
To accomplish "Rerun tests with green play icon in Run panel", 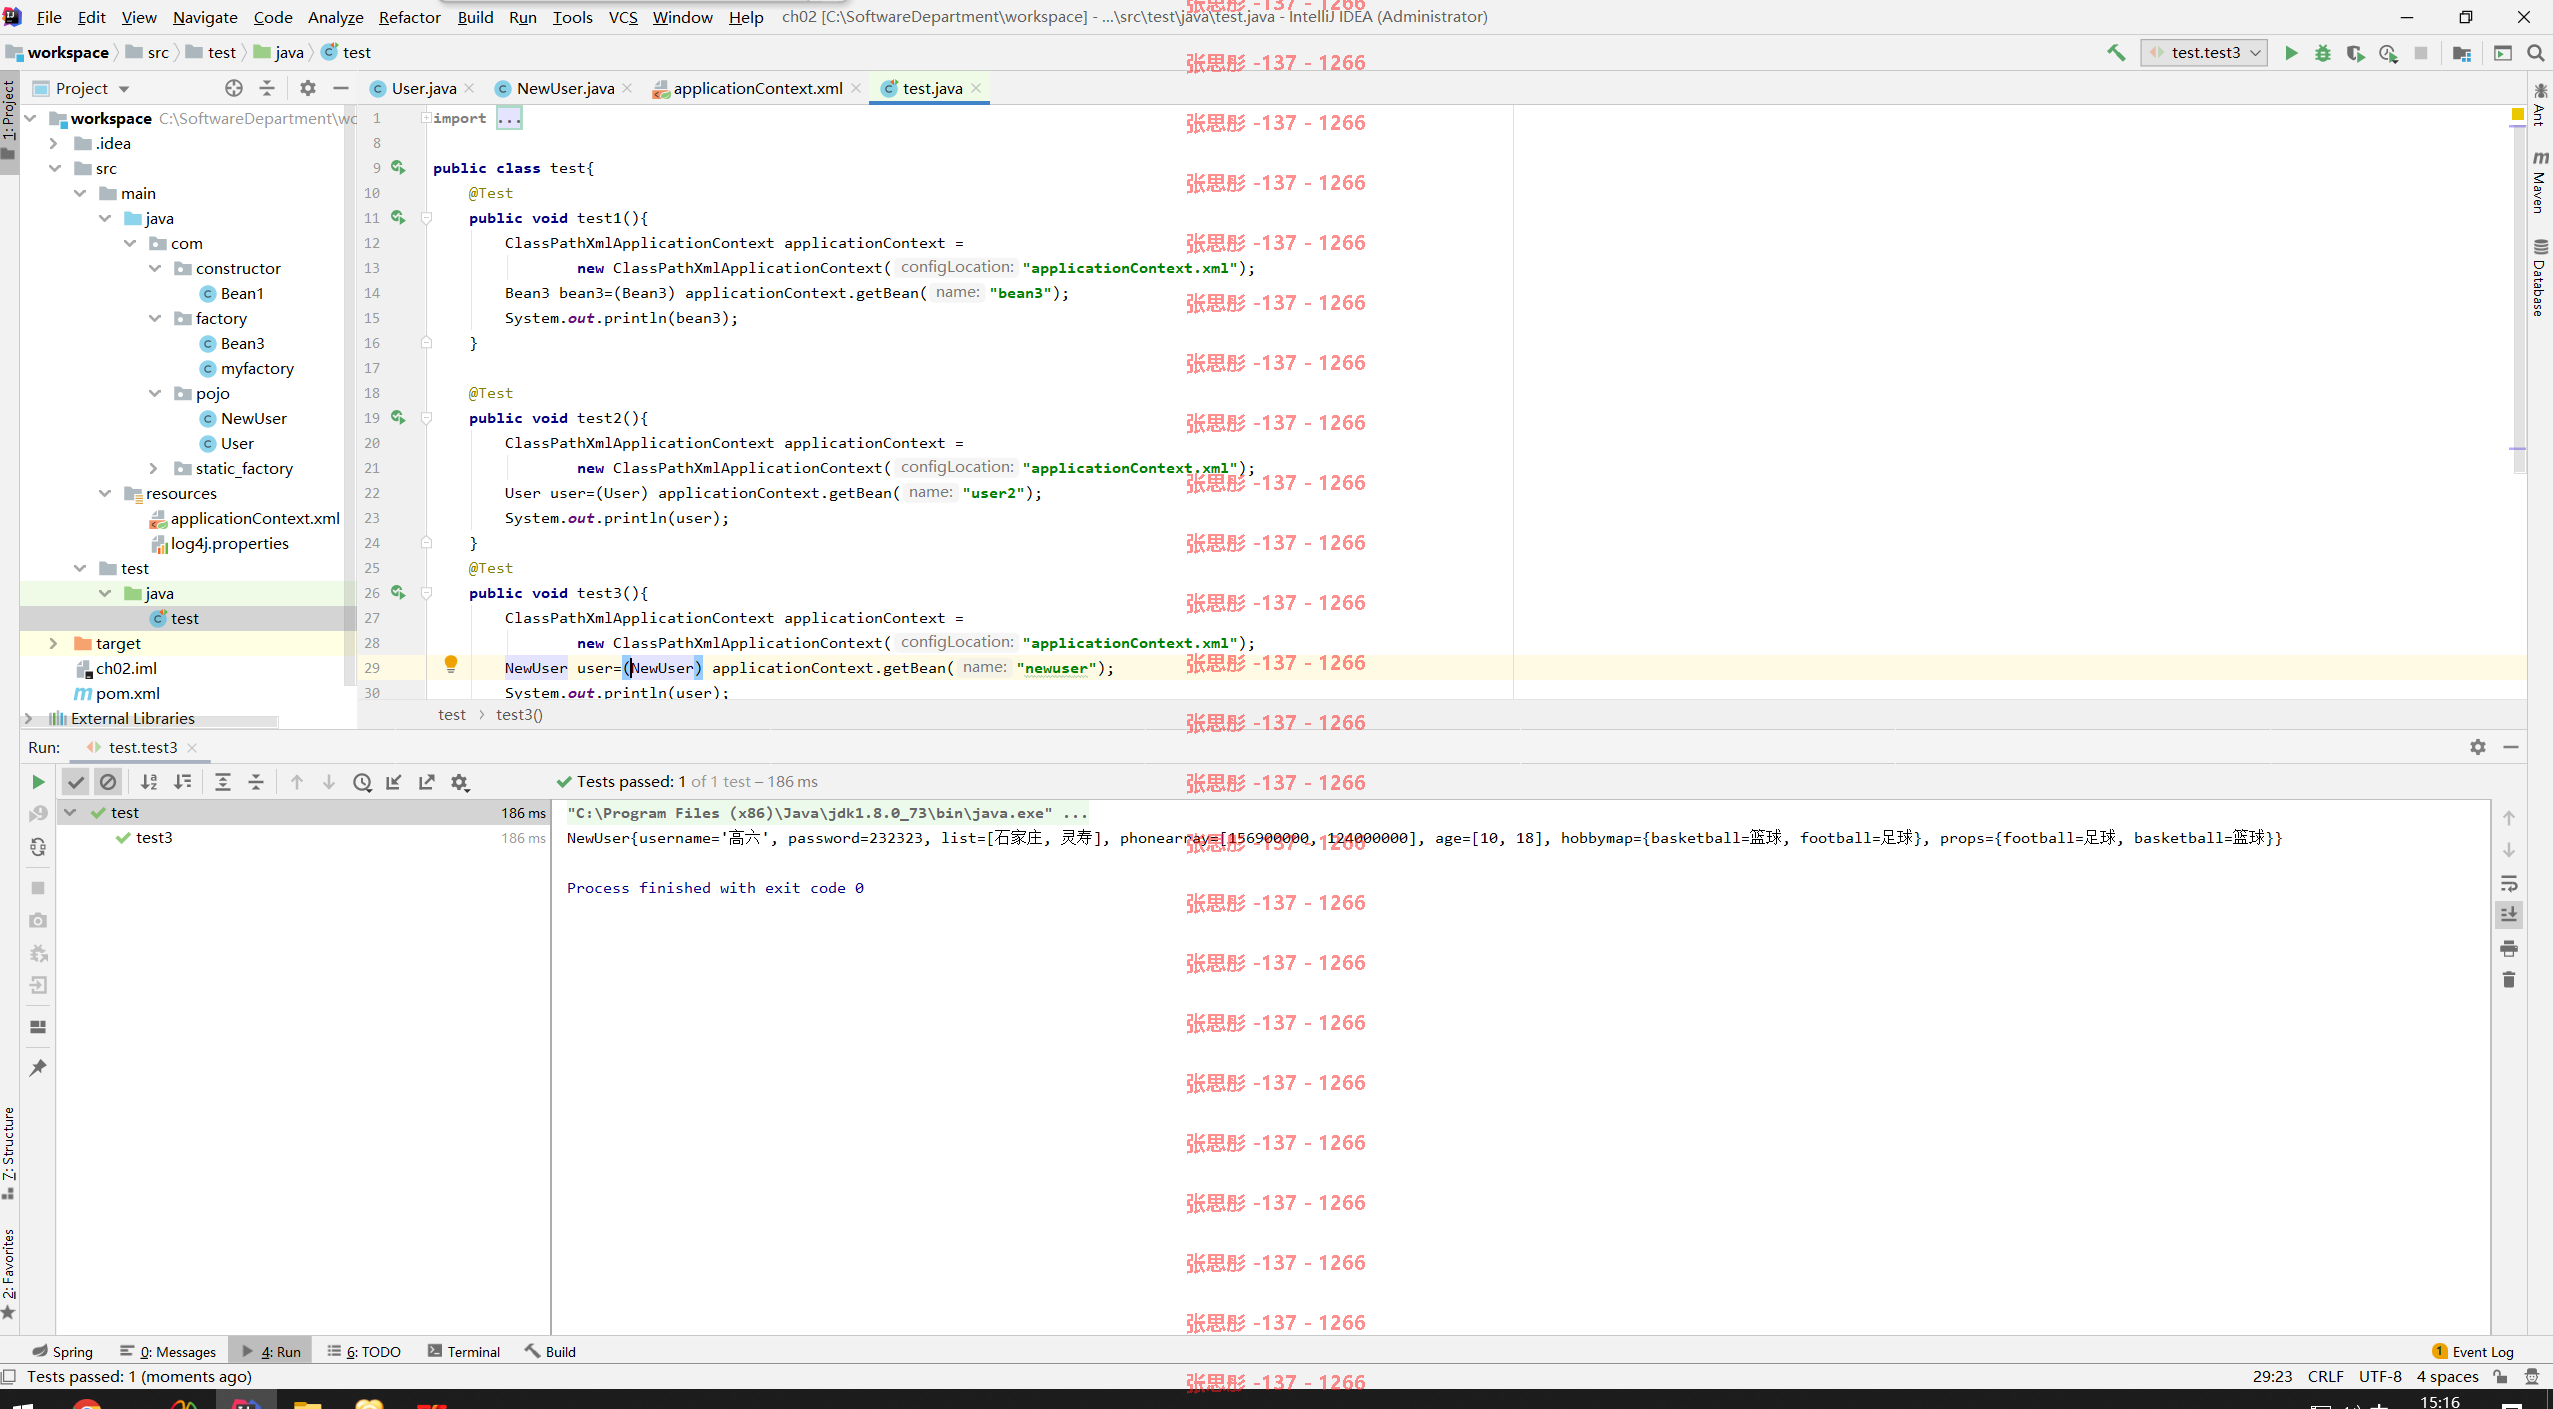I will pyautogui.click(x=38, y=782).
